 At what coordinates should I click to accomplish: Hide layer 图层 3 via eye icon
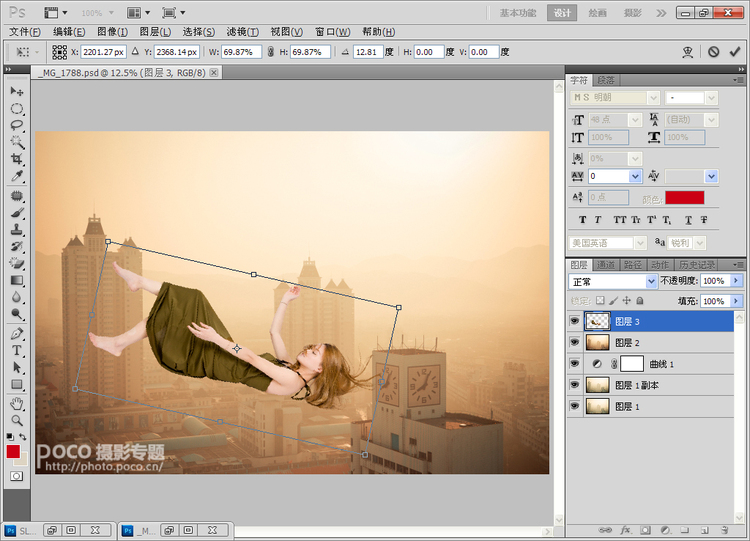pos(574,321)
